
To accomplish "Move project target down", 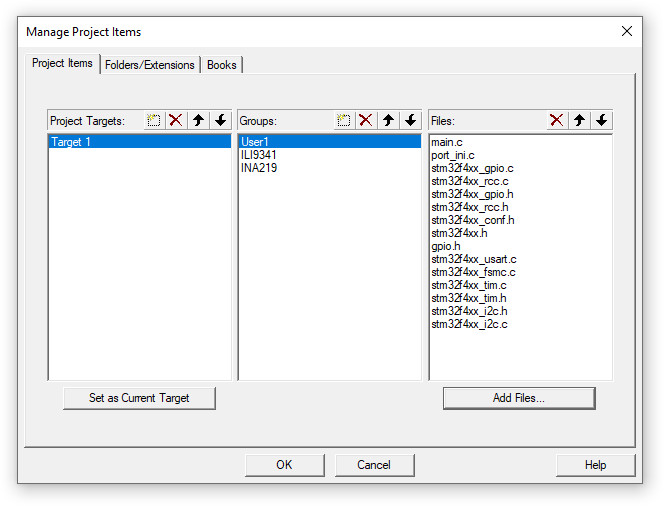I will click(221, 121).
